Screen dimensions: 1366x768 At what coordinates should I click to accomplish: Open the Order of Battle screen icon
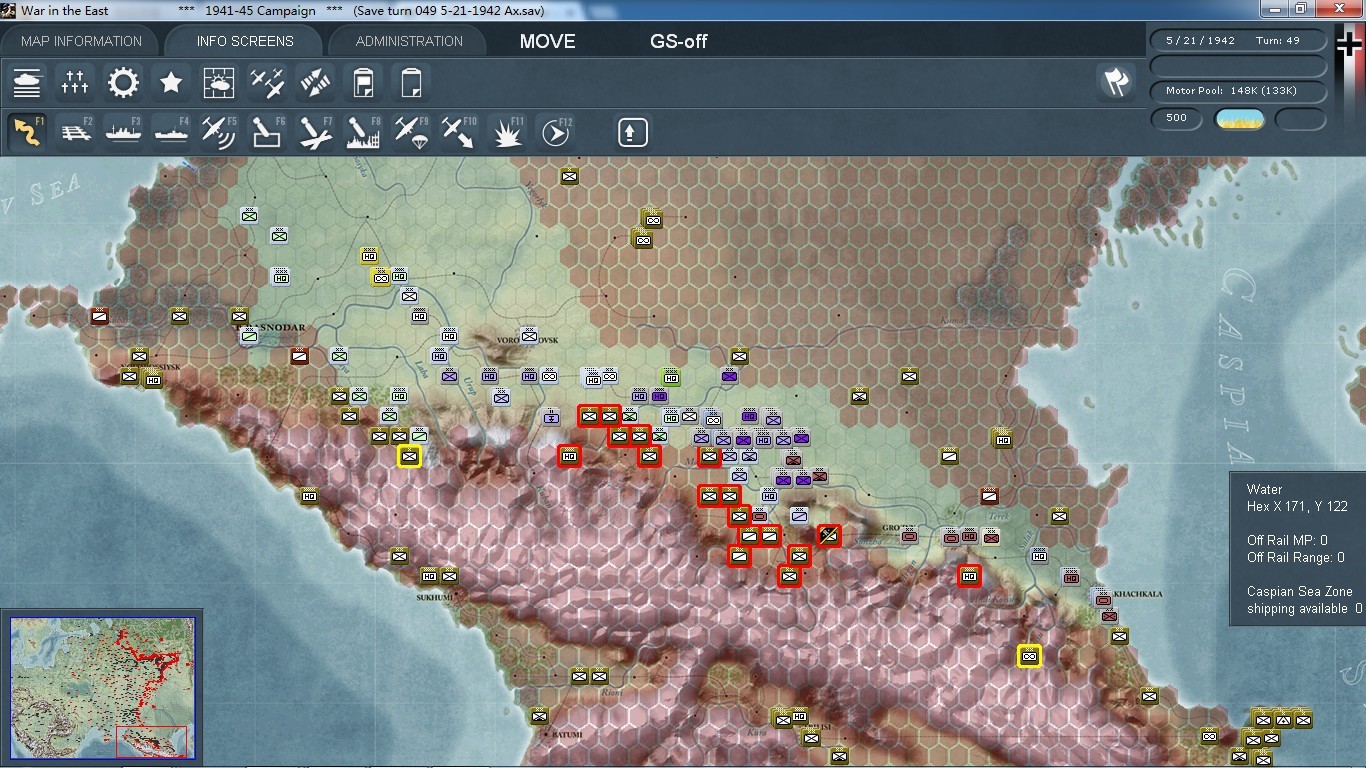(27, 83)
